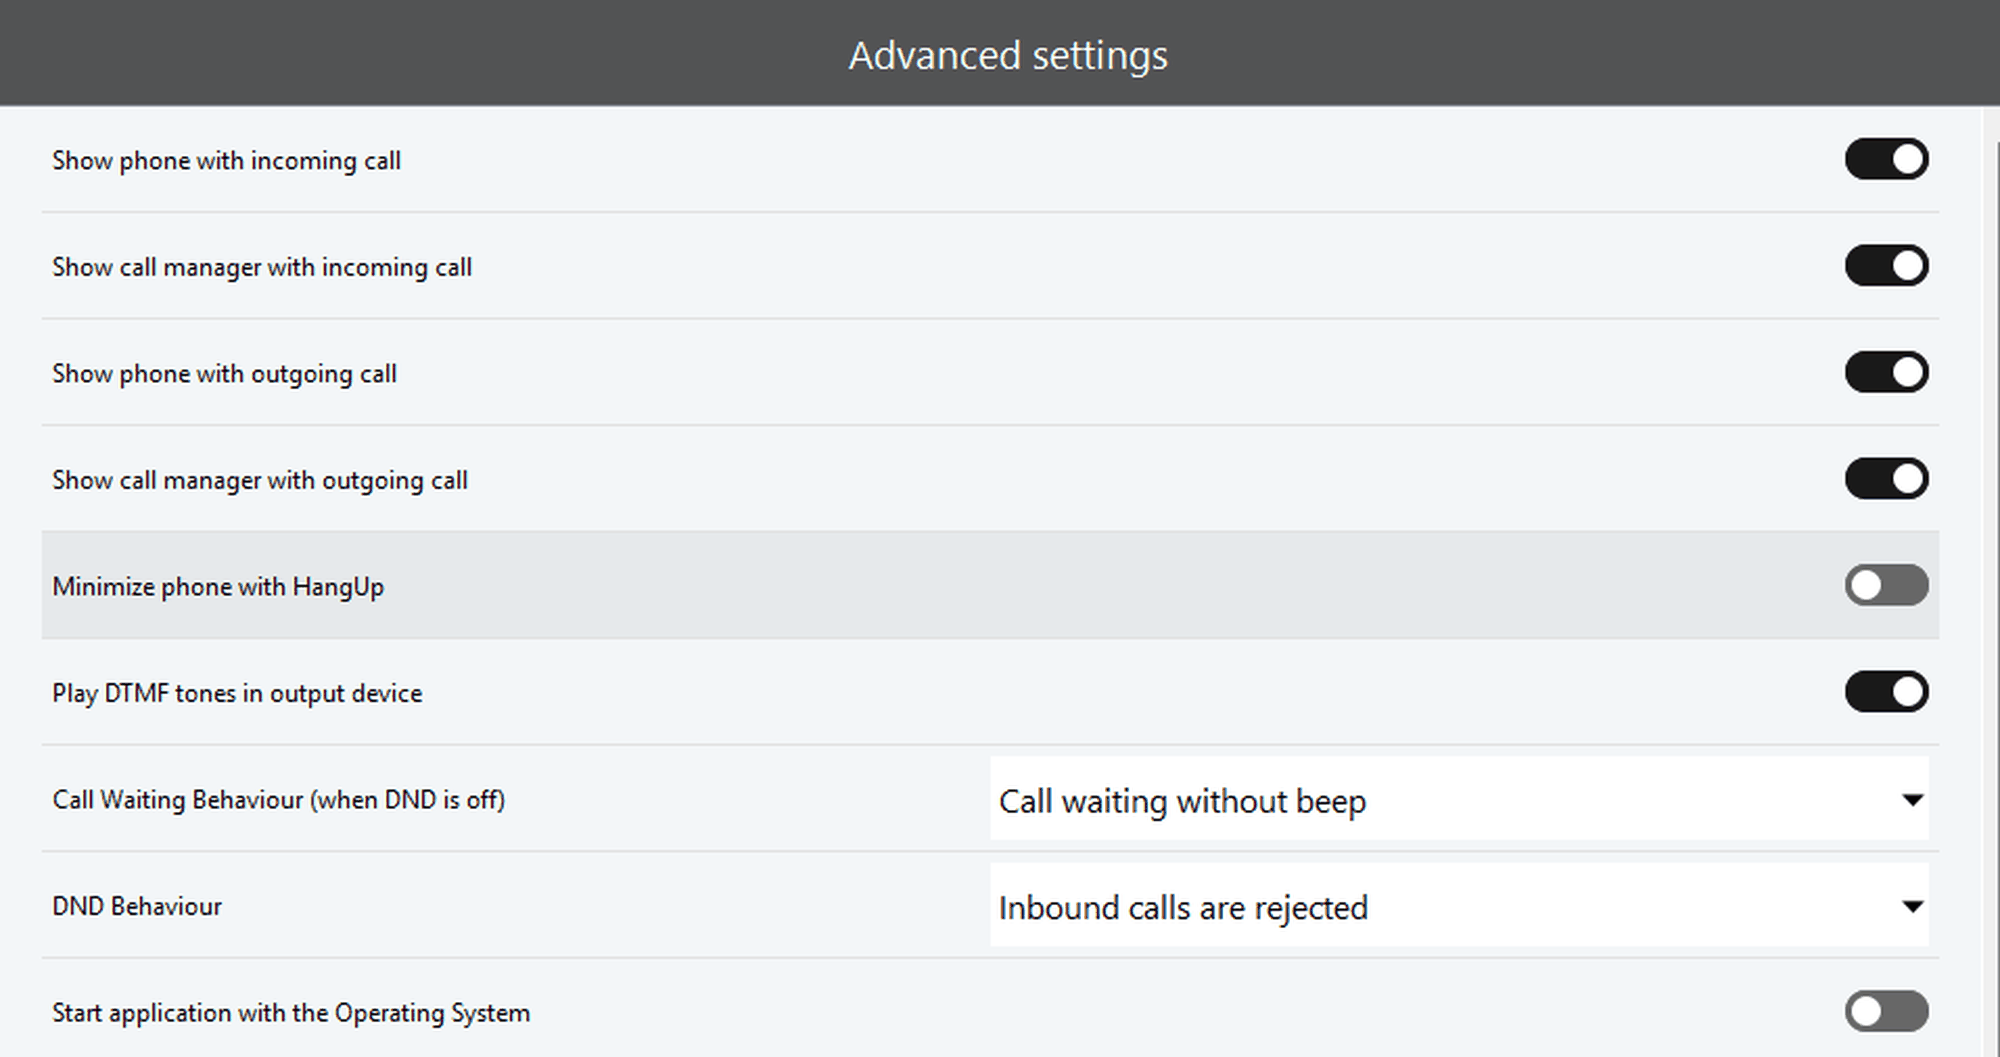Click the DND Behaviour label text

click(x=137, y=907)
